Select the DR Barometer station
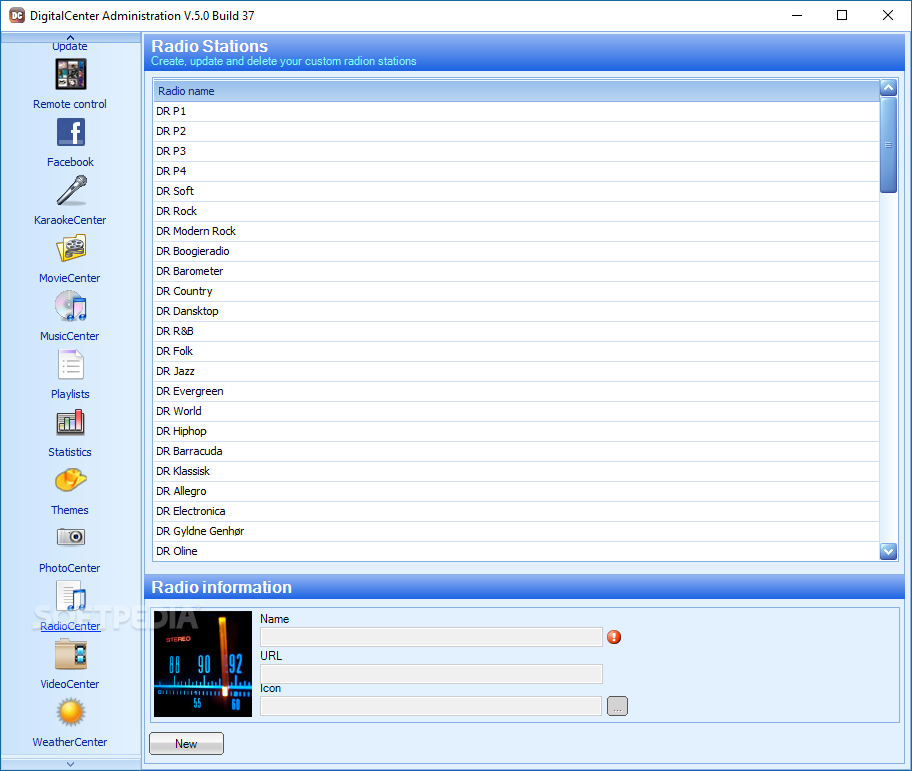This screenshot has width=912, height=771. coord(516,271)
